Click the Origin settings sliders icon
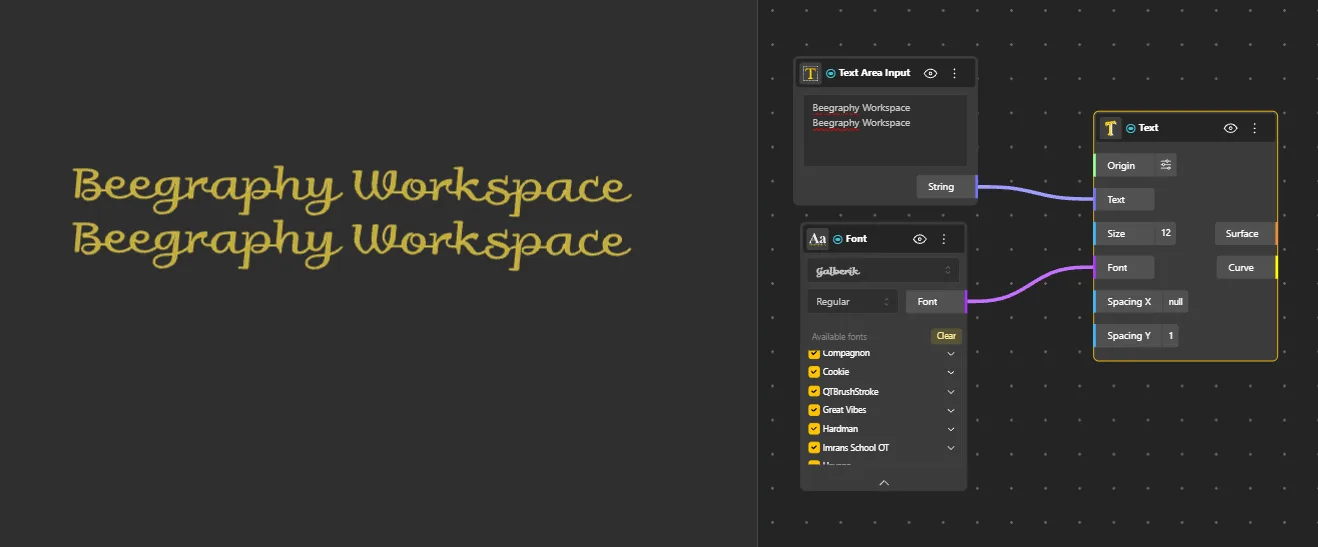The image size is (1318, 547). (x=1165, y=165)
